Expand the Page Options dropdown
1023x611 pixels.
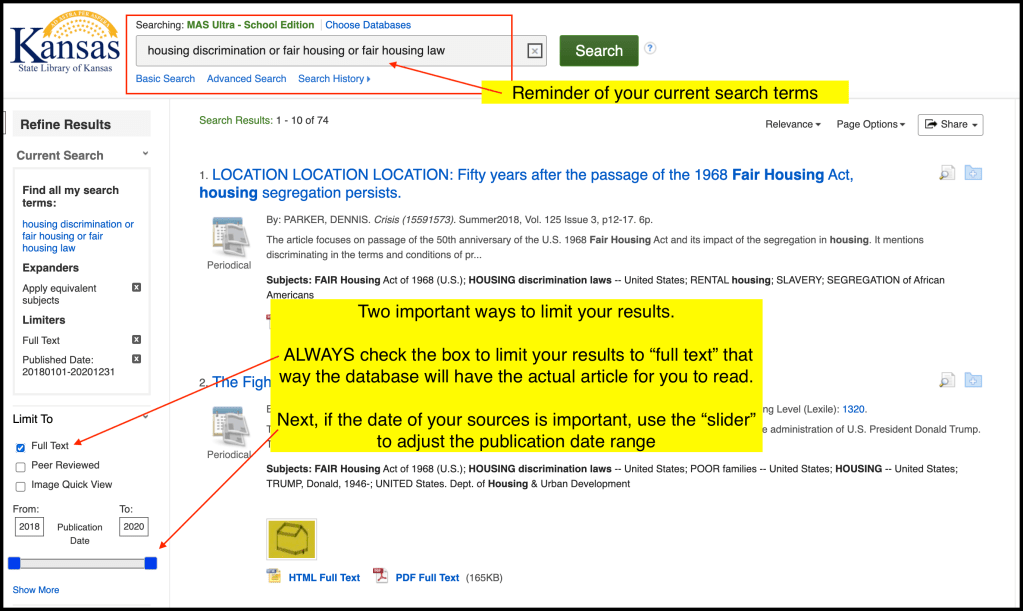868,124
